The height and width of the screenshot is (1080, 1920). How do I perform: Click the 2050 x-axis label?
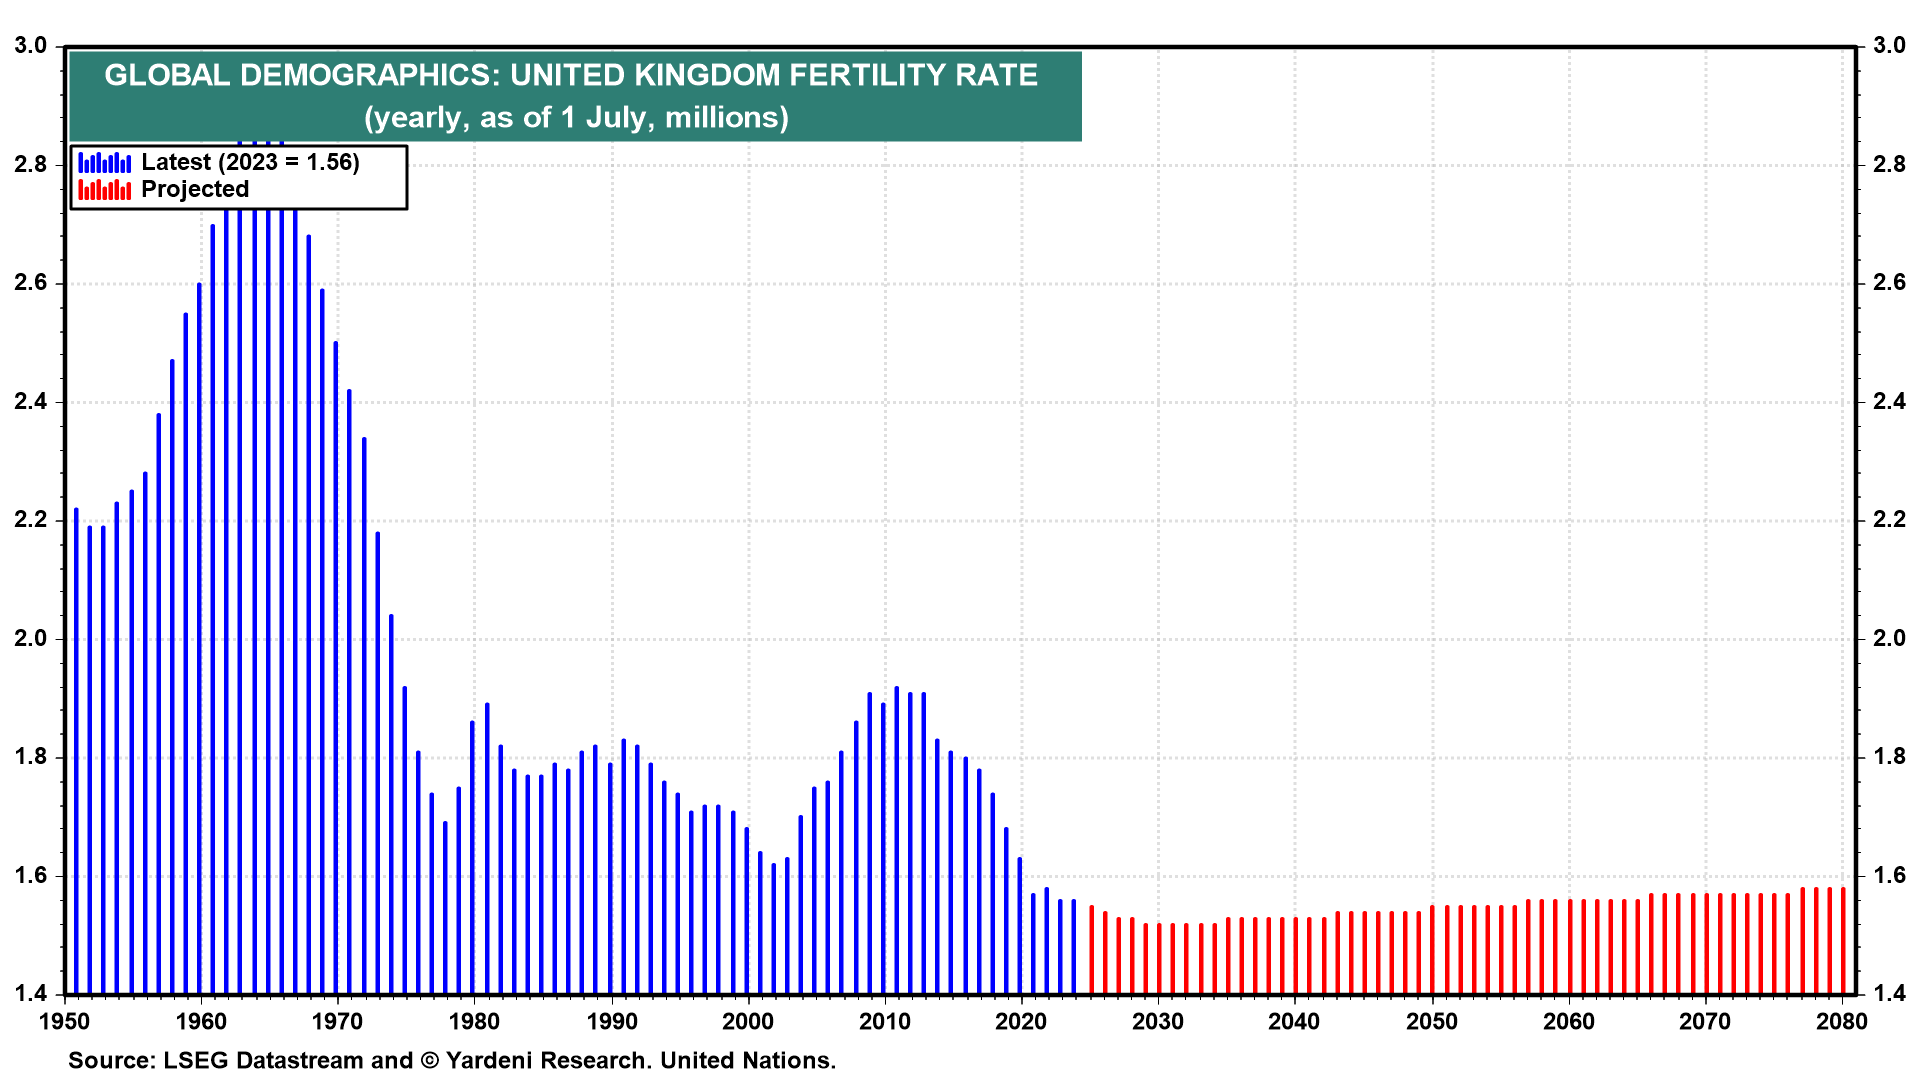[1432, 1022]
